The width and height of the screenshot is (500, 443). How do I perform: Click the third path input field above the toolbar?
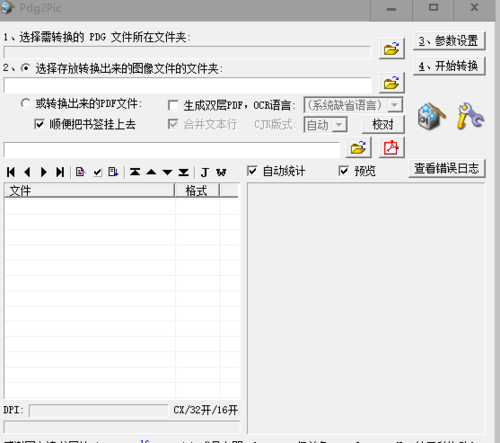171,150
